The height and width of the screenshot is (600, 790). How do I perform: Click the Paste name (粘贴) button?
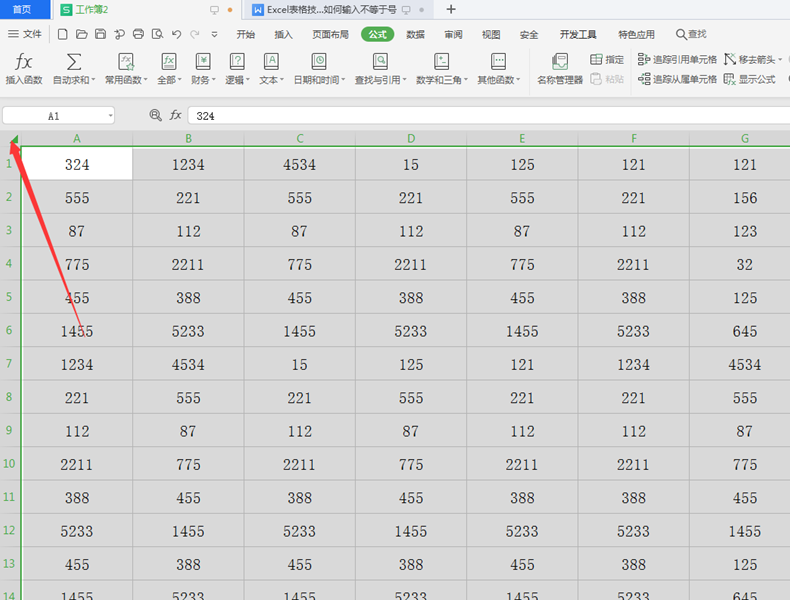tap(607, 79)
